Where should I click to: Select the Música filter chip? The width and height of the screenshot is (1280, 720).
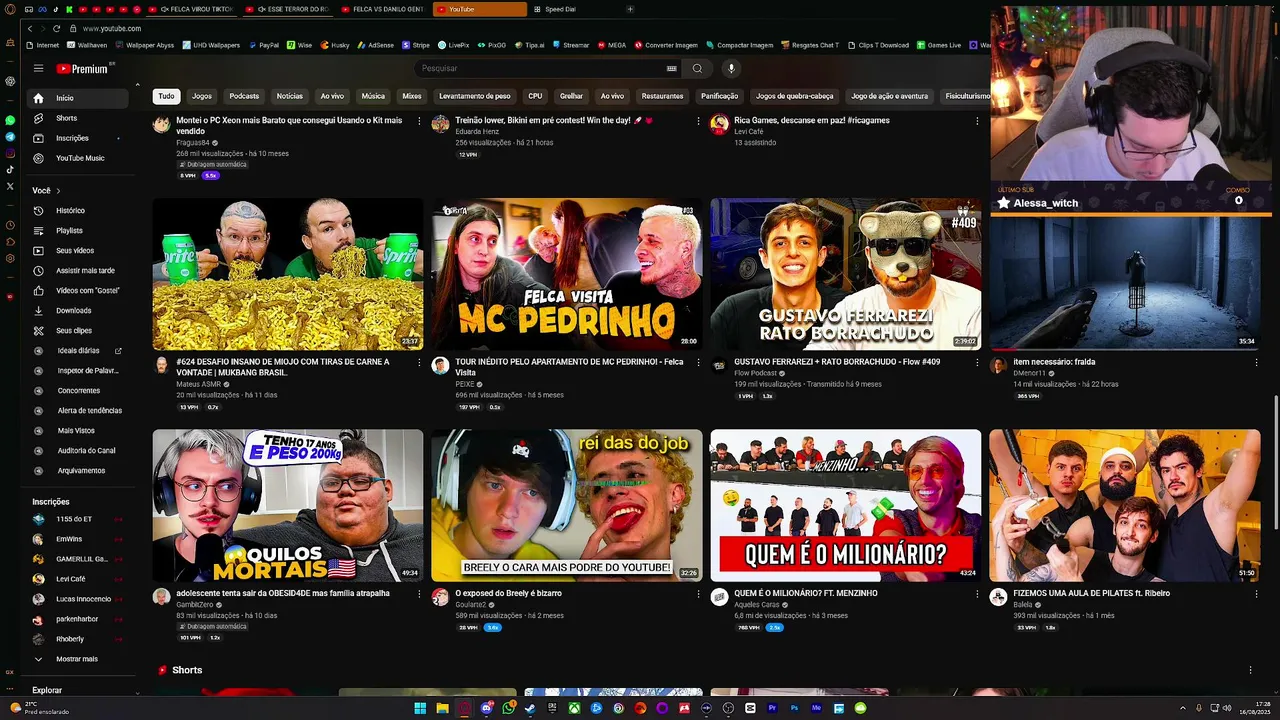(373, 96)
